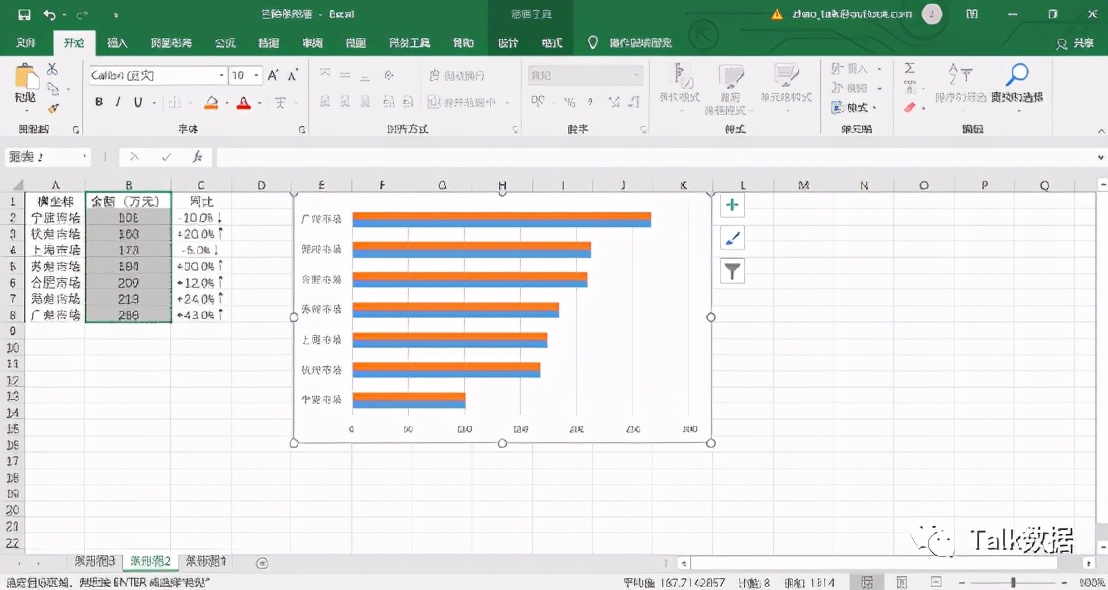Image resolution: width=1108 pixels, height=590 pixels.
Task: Click the 共享 Share button
Action: coord(1076,43)
